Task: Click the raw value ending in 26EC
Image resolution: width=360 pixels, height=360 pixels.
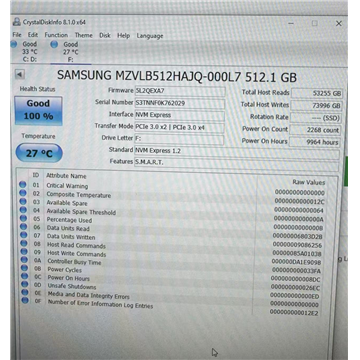Action: coord(295,288)
